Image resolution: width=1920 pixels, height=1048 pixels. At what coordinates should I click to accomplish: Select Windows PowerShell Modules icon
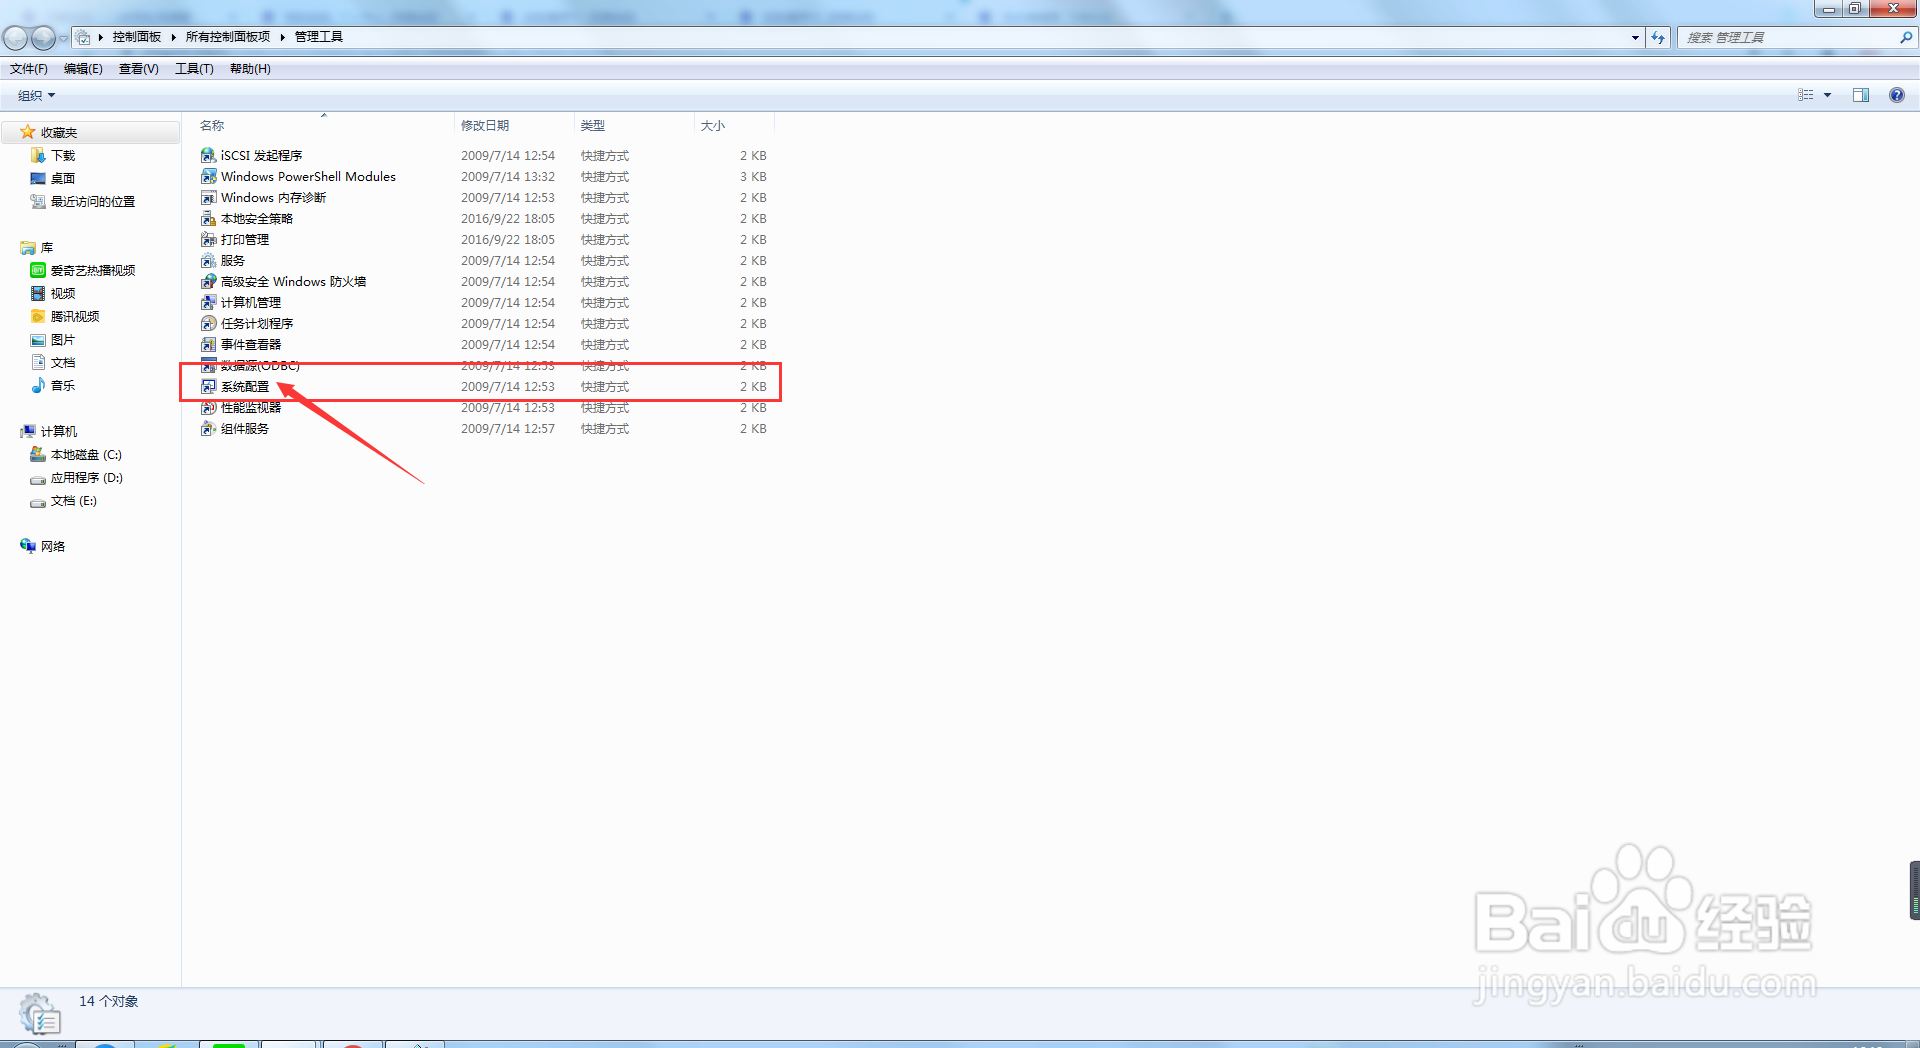pyautogui.click(x=208, y=176)
